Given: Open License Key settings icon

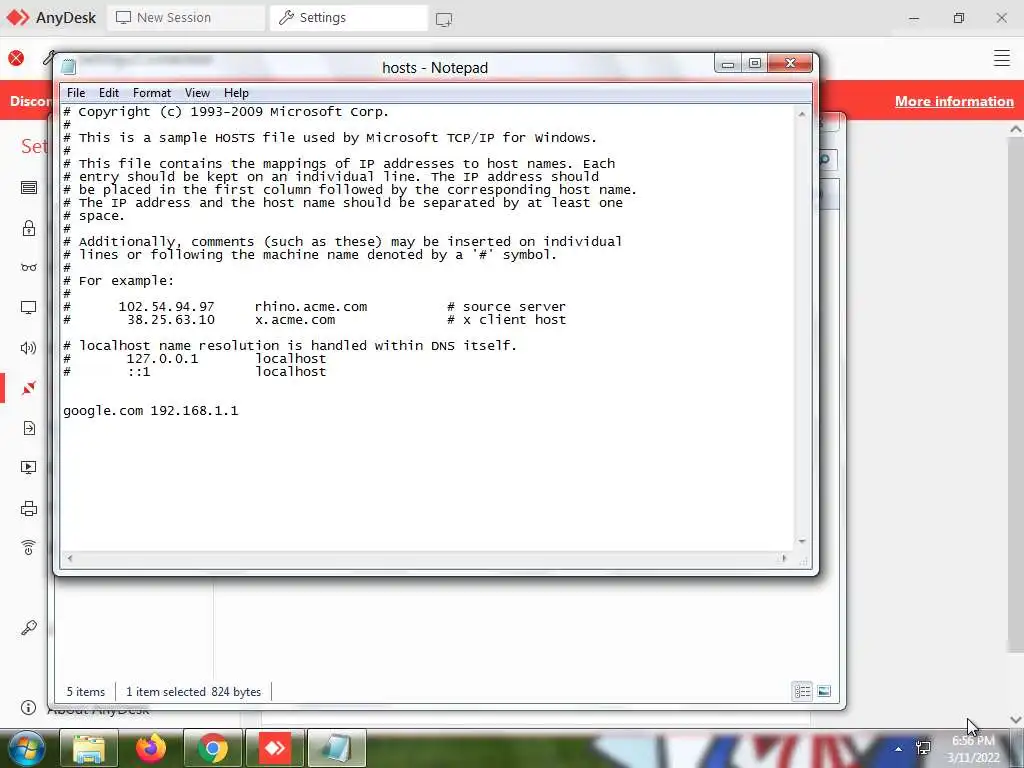Looking at the screenshot, I should pyautogui.click(x=29, y=628).
